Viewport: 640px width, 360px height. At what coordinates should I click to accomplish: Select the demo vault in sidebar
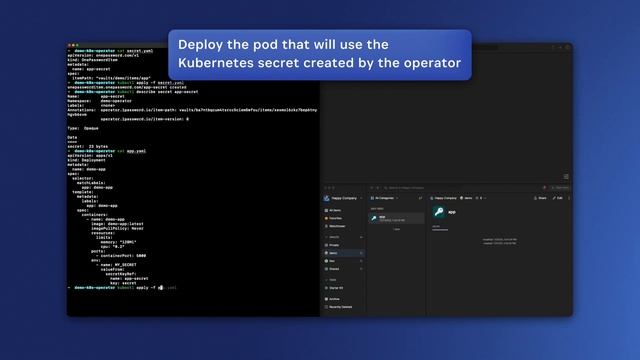(343, 253)
